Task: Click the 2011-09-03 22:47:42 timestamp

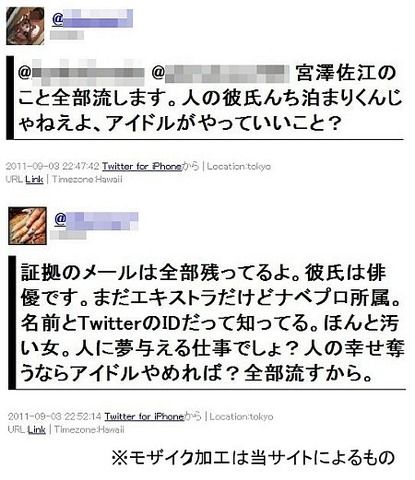Action: (x=53, y=166)
